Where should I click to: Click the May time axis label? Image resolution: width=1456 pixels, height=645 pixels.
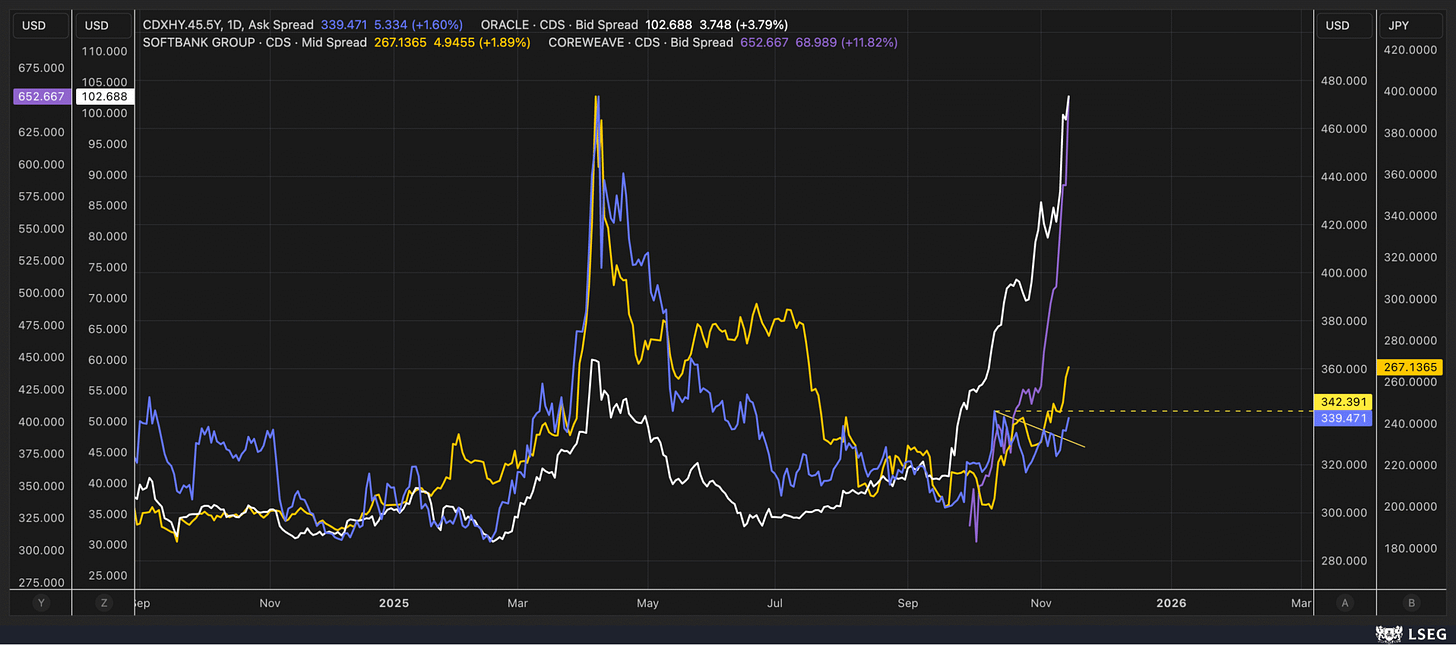pyautogui.click(x=648, y=604)
